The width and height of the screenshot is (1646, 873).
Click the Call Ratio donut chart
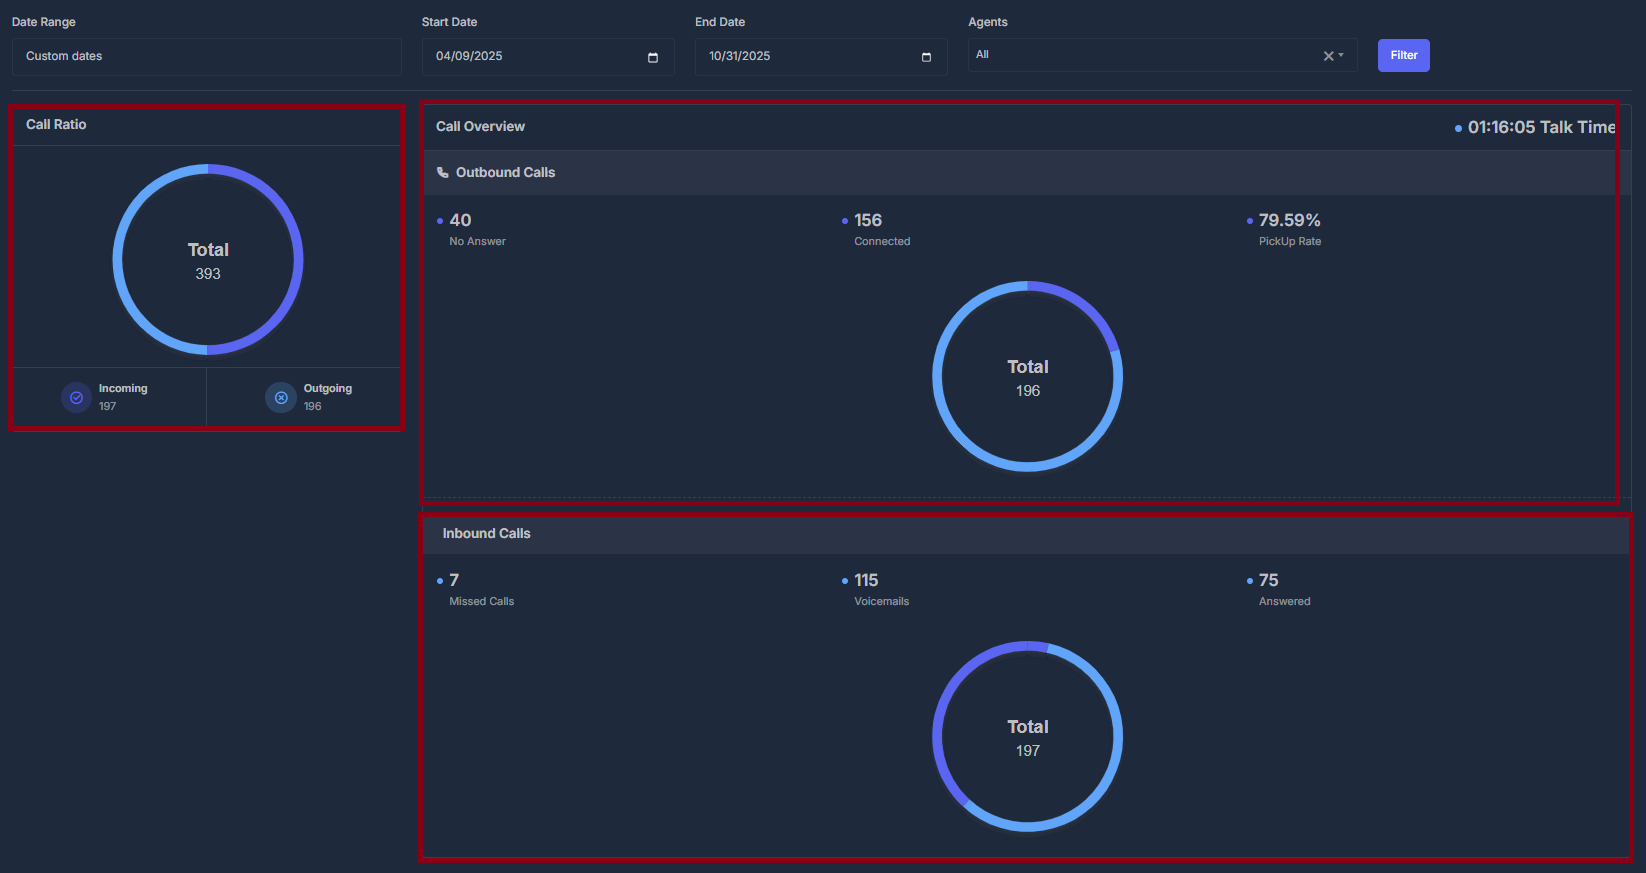pos(208,259)
